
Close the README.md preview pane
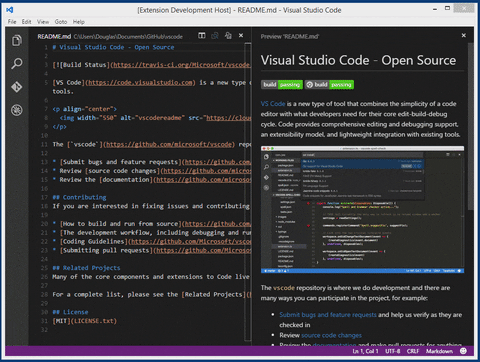coord(464,35)
